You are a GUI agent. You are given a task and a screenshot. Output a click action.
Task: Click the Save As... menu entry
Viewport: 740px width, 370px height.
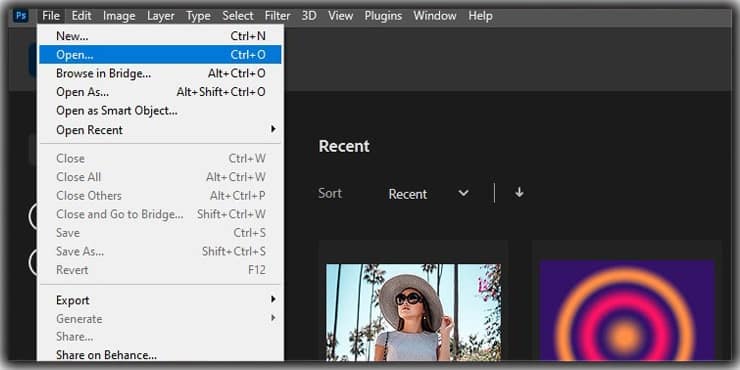[160, 252]
